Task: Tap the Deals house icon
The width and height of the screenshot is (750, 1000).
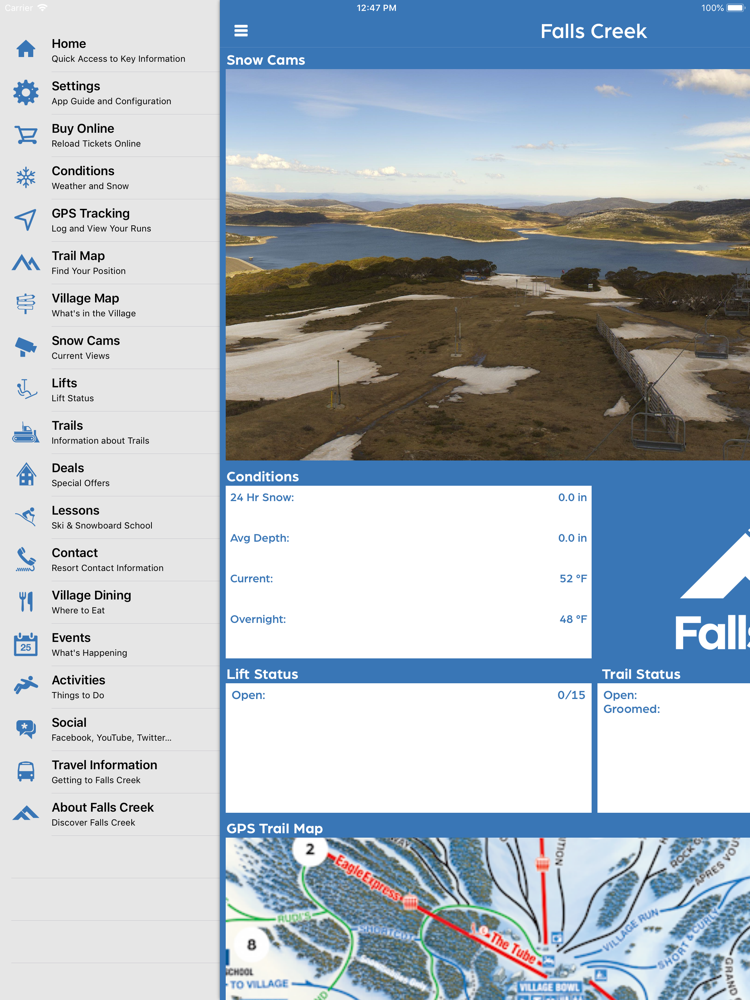Action: pos(26,474)
